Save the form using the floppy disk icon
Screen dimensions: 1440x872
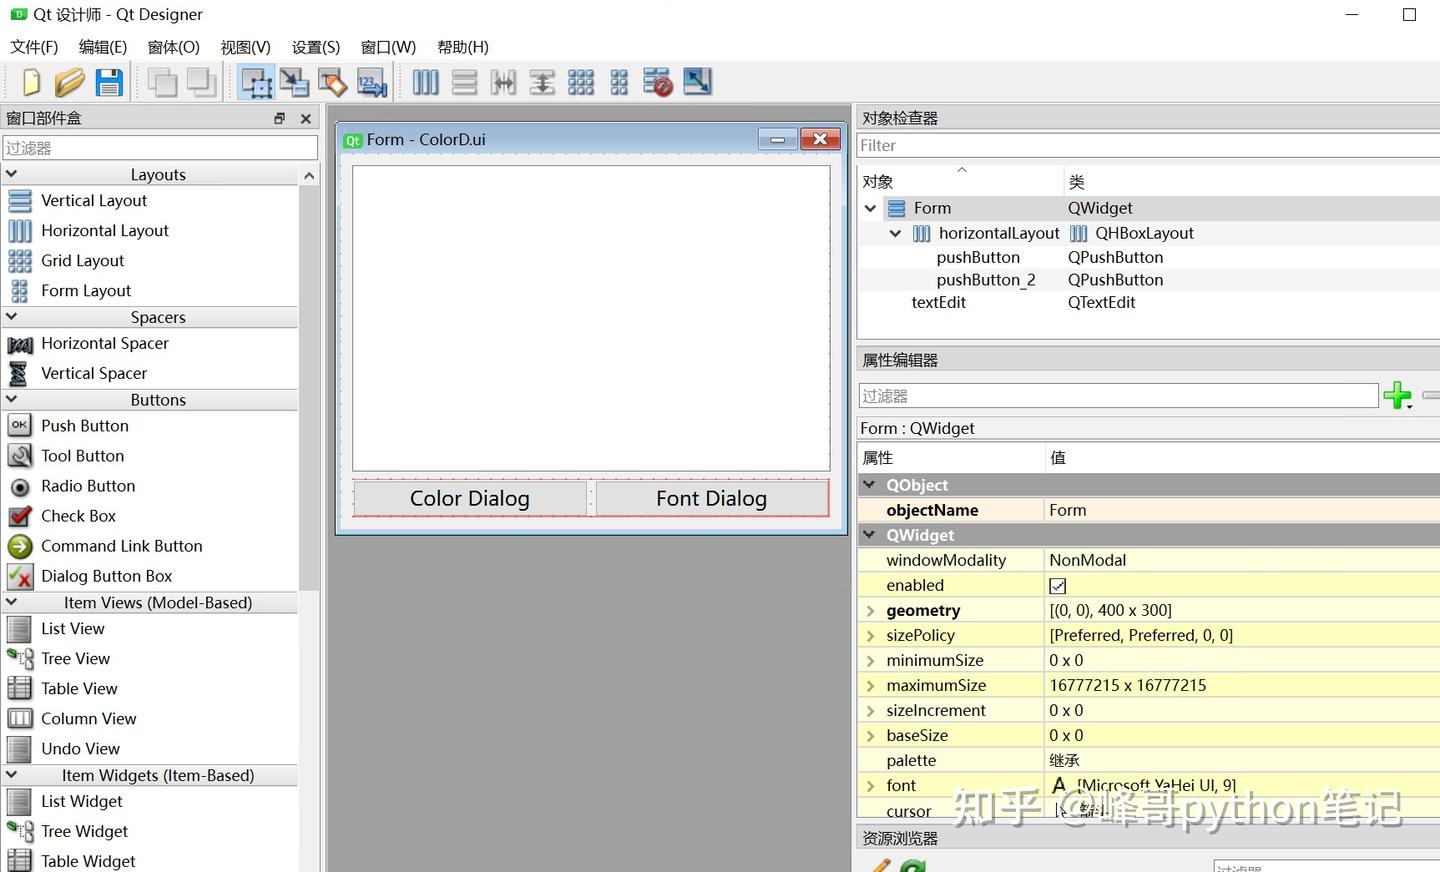pyautogui.click(x=109, y=83)
